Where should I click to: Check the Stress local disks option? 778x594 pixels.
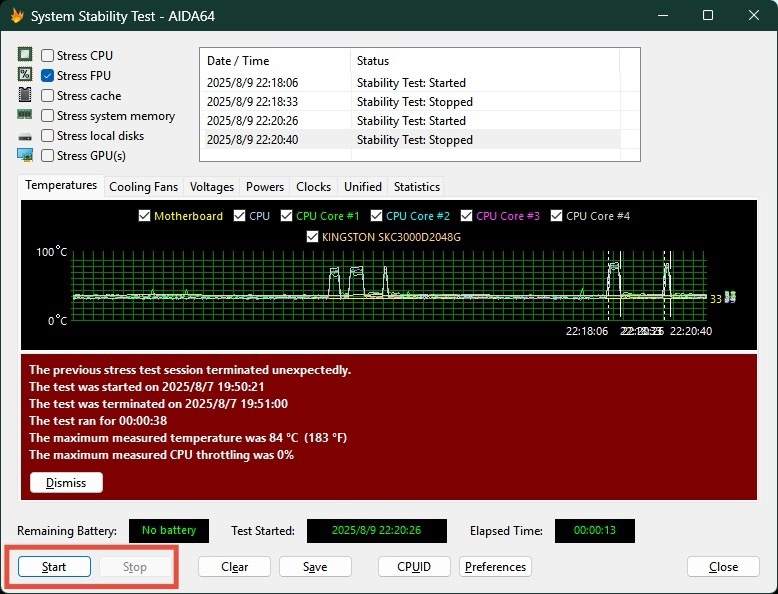(x=47, y=135)
